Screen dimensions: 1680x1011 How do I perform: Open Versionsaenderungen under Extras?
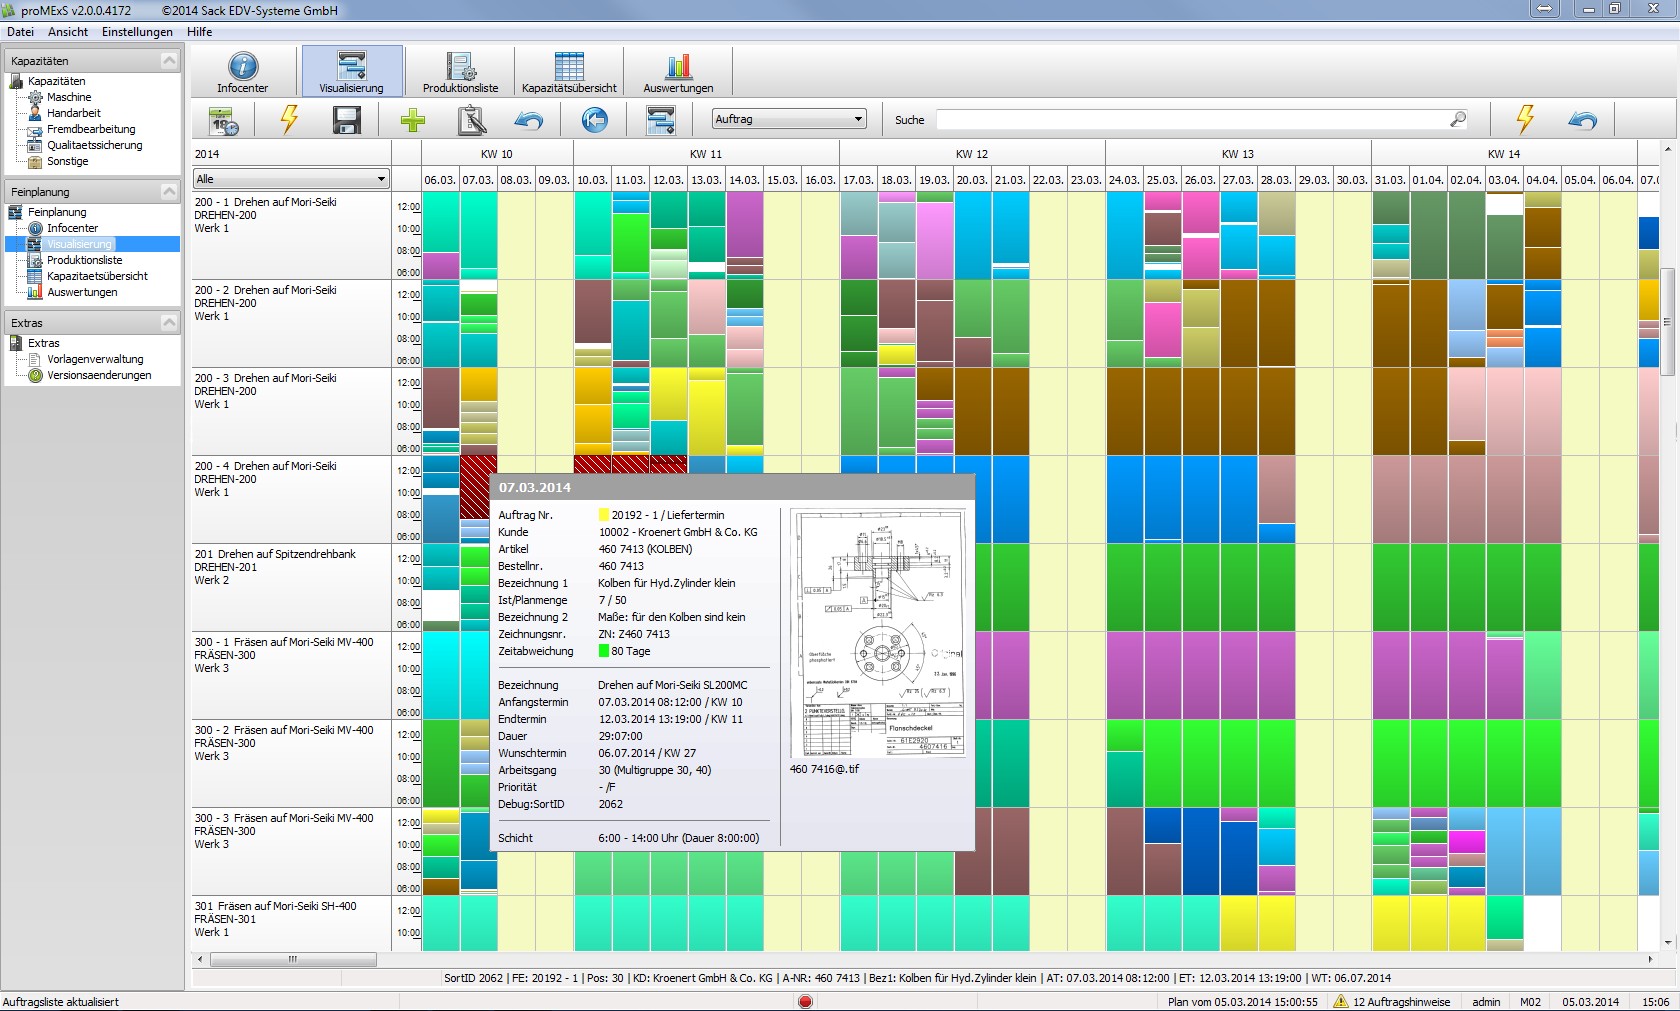pyautogui.click(x=99, y=375)
